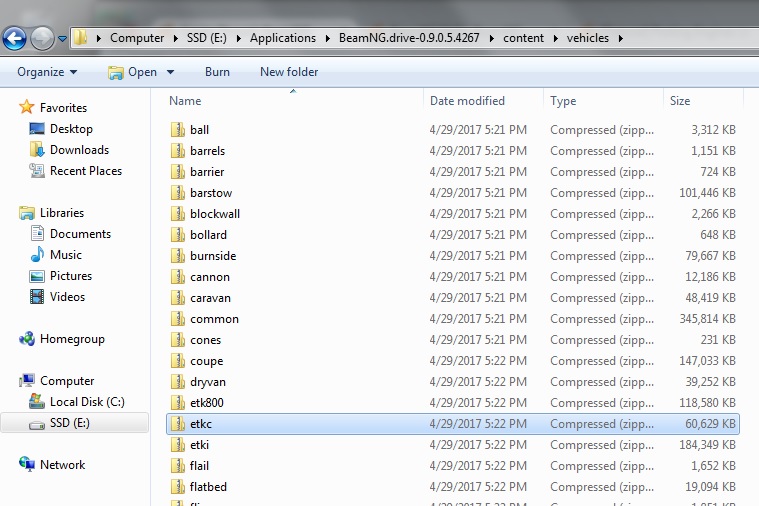Image resolution: width=759 pixels, height=506 pixels.
Task: Select the cones zip file icon
Action: click(178, 340)
